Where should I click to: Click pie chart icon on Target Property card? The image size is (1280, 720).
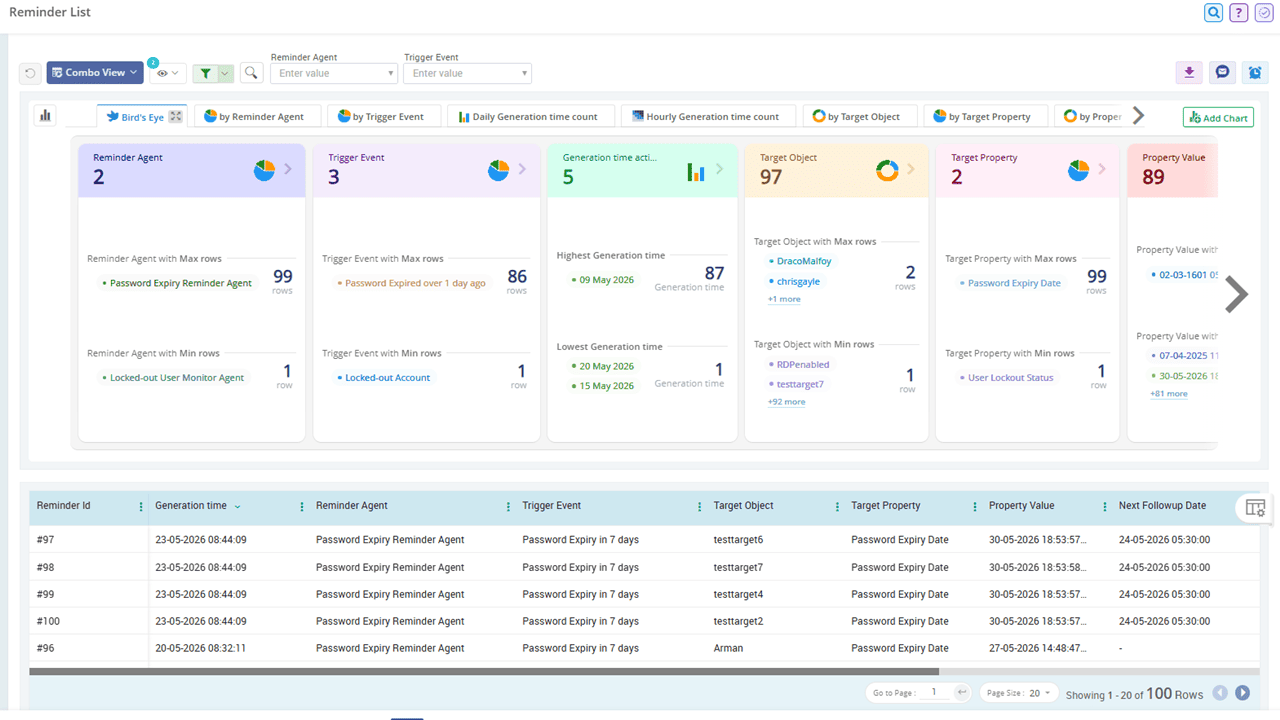coord(1078,171)
